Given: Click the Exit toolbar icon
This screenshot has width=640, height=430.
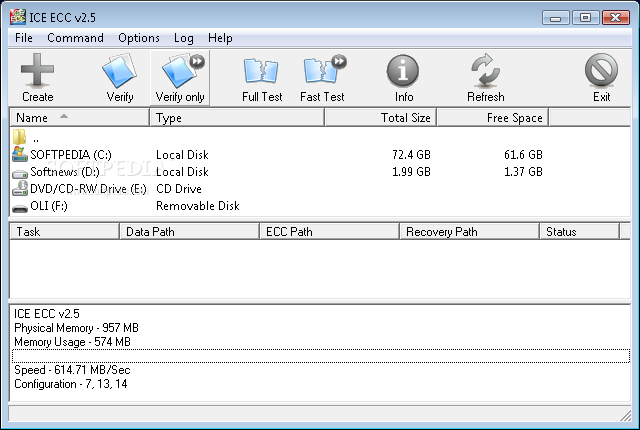Looking at the screenshot, I should coord(601,70).
